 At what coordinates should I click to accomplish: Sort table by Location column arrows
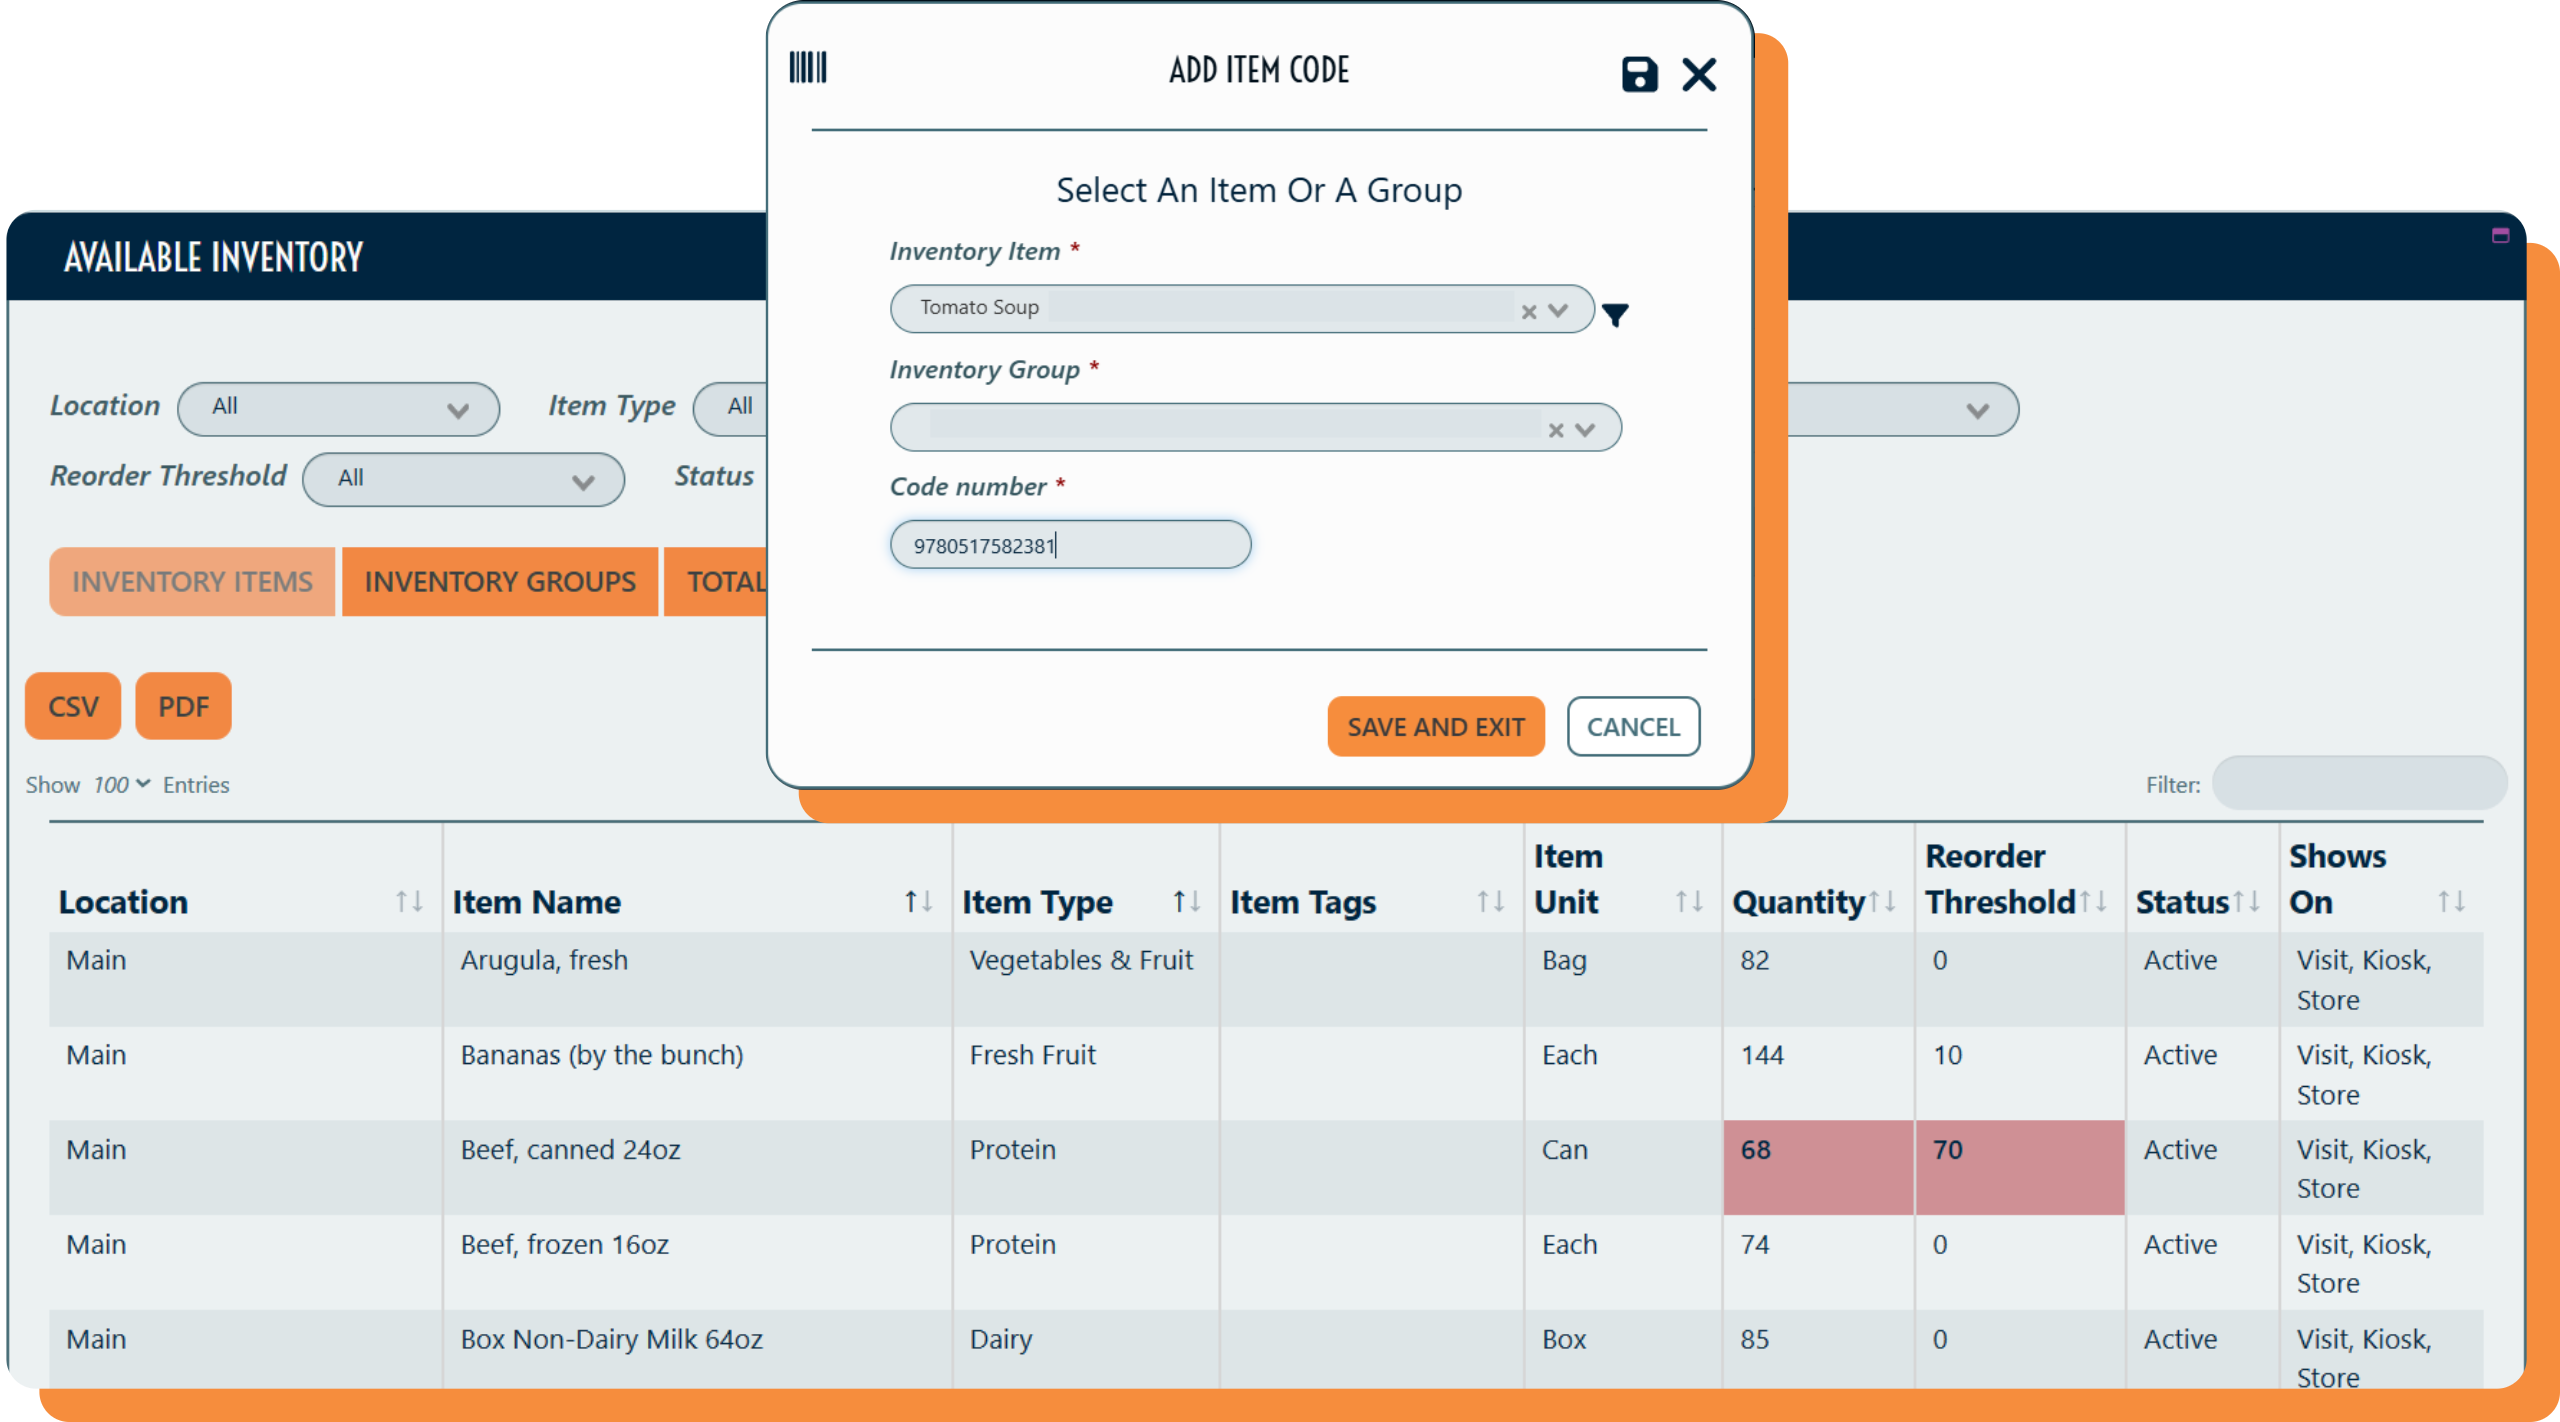tap(408, 902)
